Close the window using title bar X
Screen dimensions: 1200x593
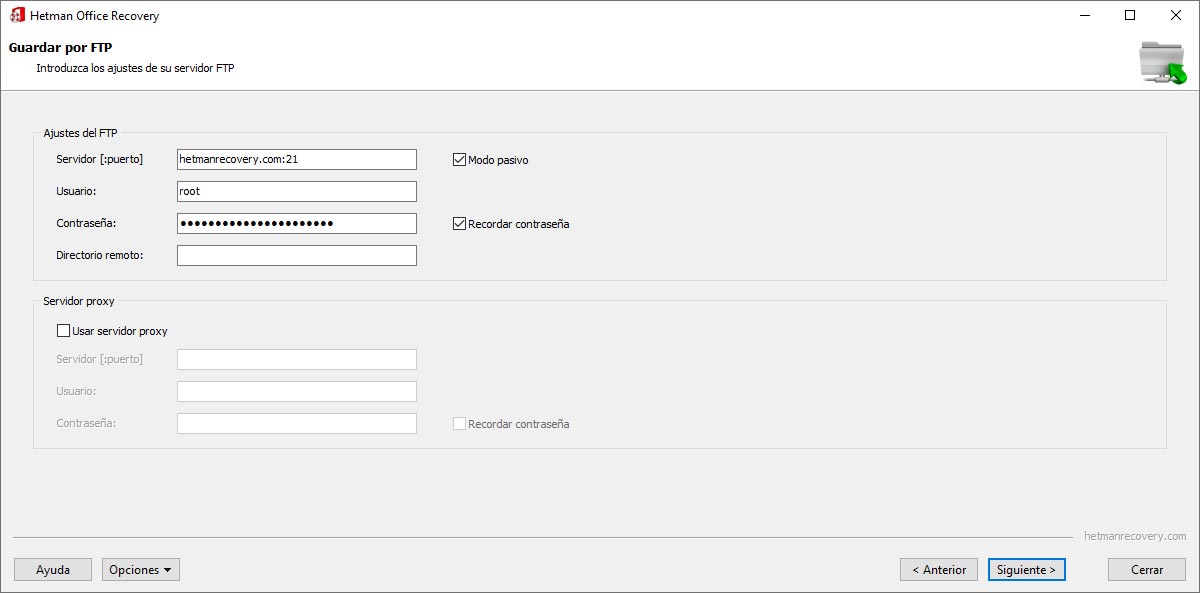point(1176,15)
